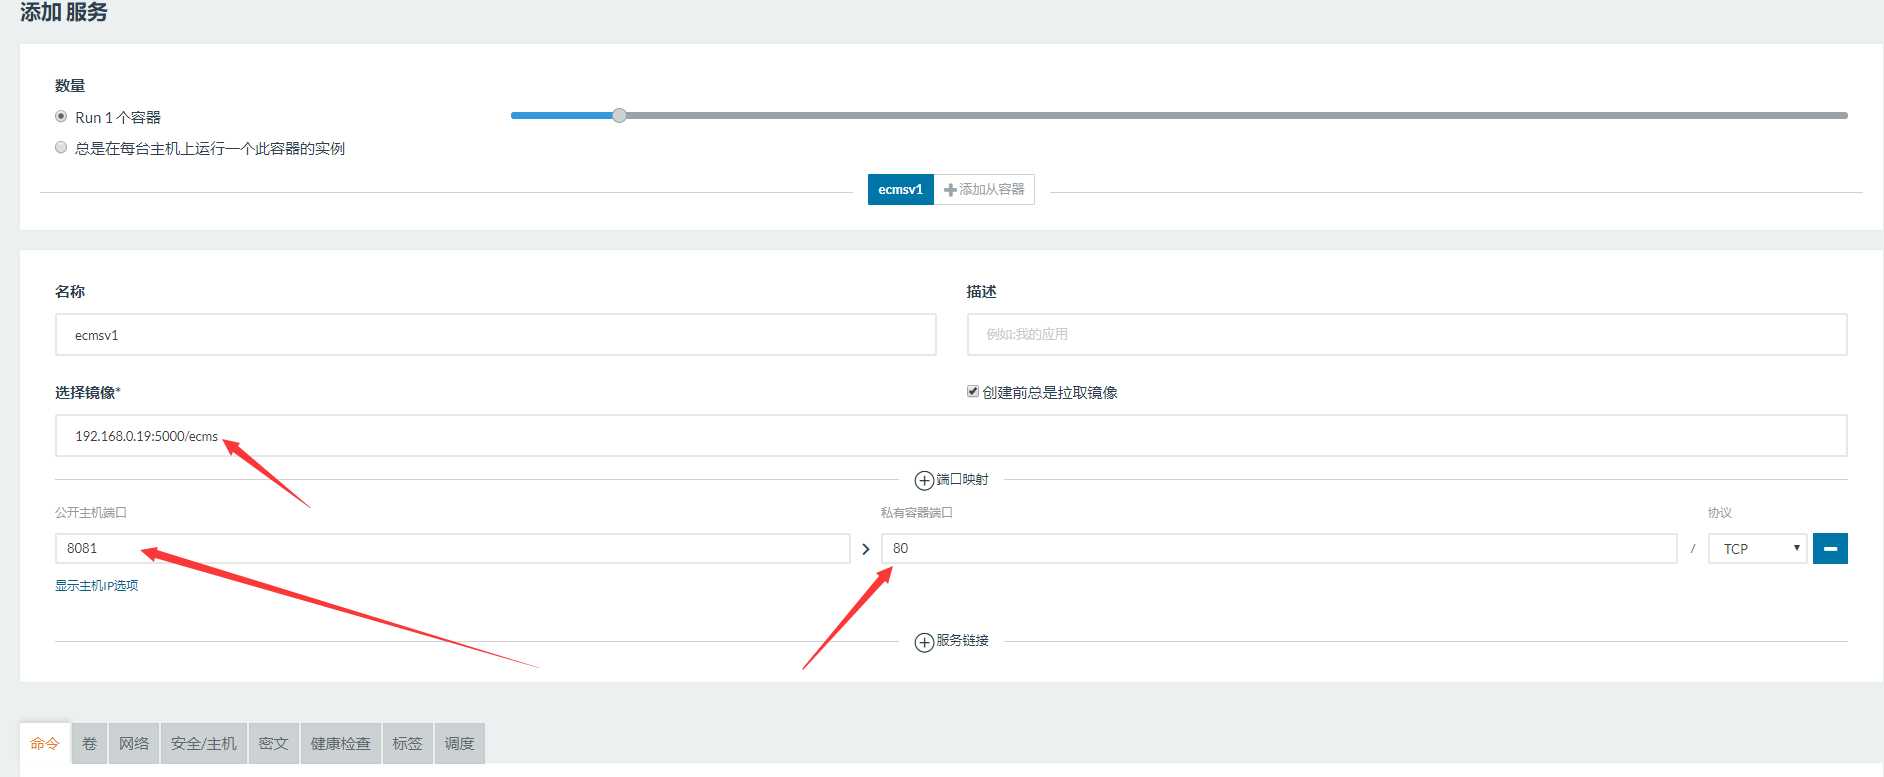Viewport: 1884px width, 777px height.
Task: Open the 命令 tab
Action: [45, 744]
